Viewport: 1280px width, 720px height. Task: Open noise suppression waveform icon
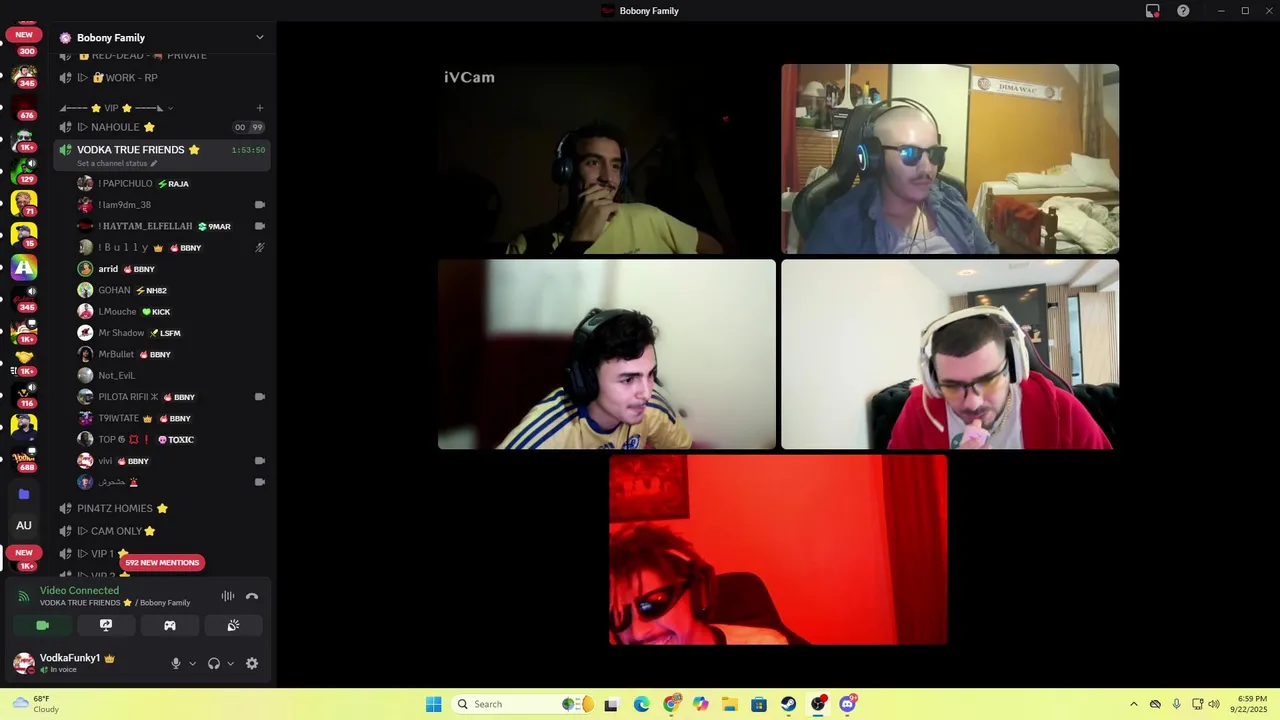[228, 596]
